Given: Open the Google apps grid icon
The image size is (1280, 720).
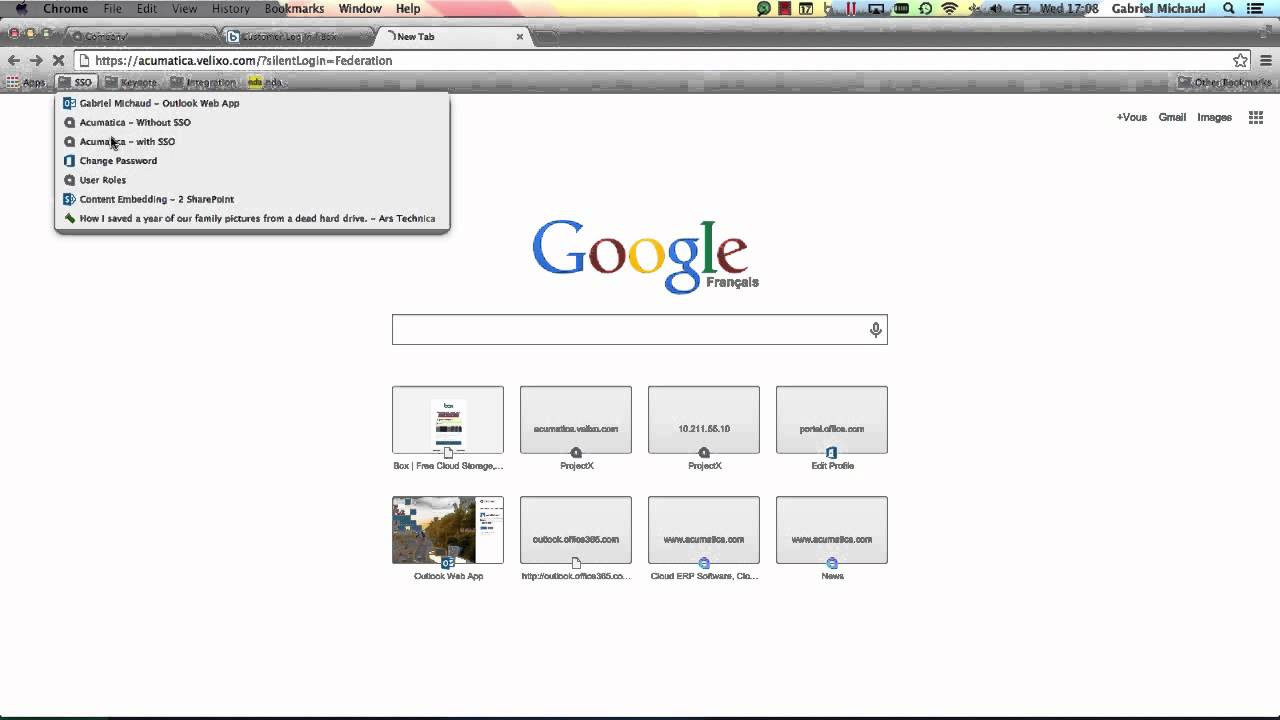Looking at the screenshot, I should (1256, 117).
